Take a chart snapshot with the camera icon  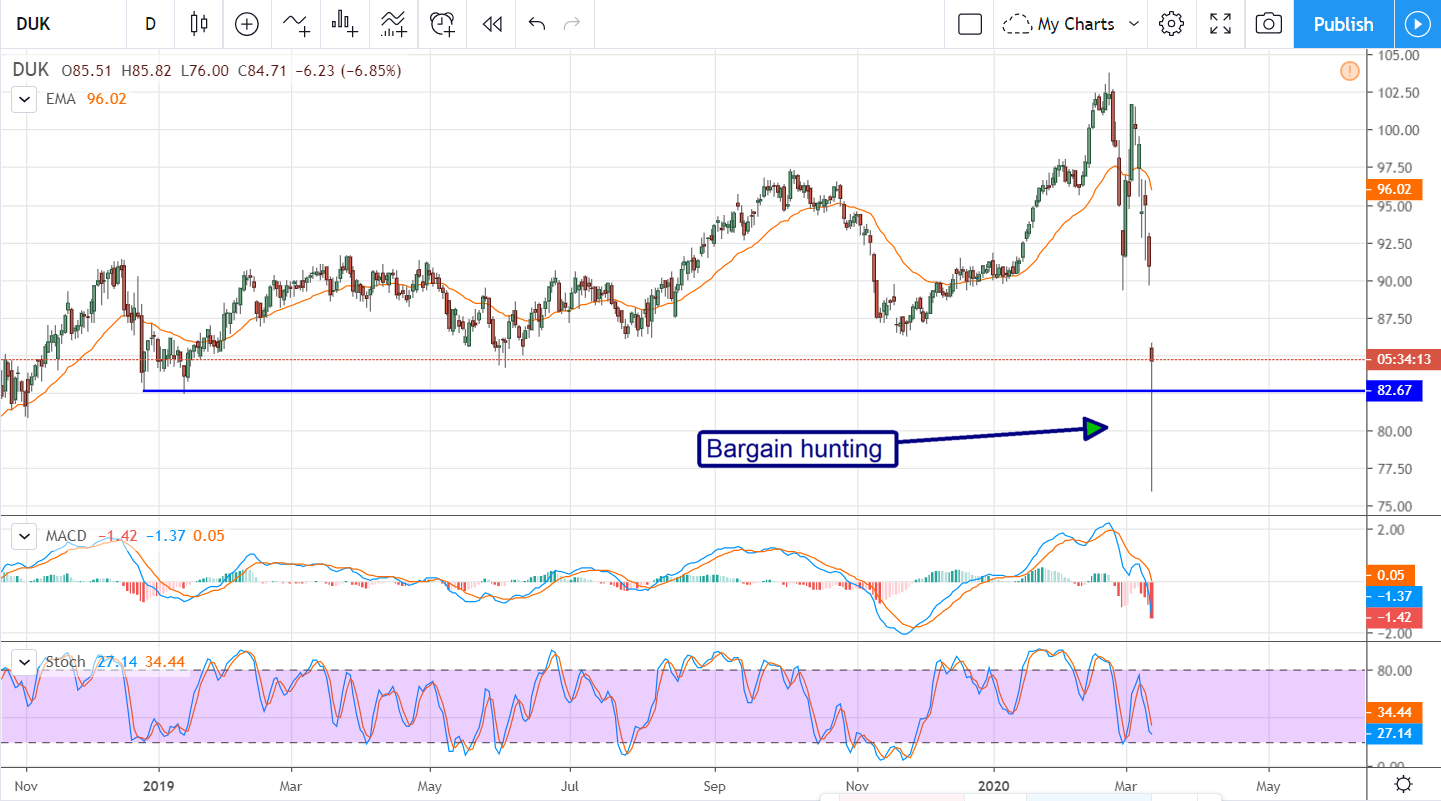click(x=1268, y=24)
